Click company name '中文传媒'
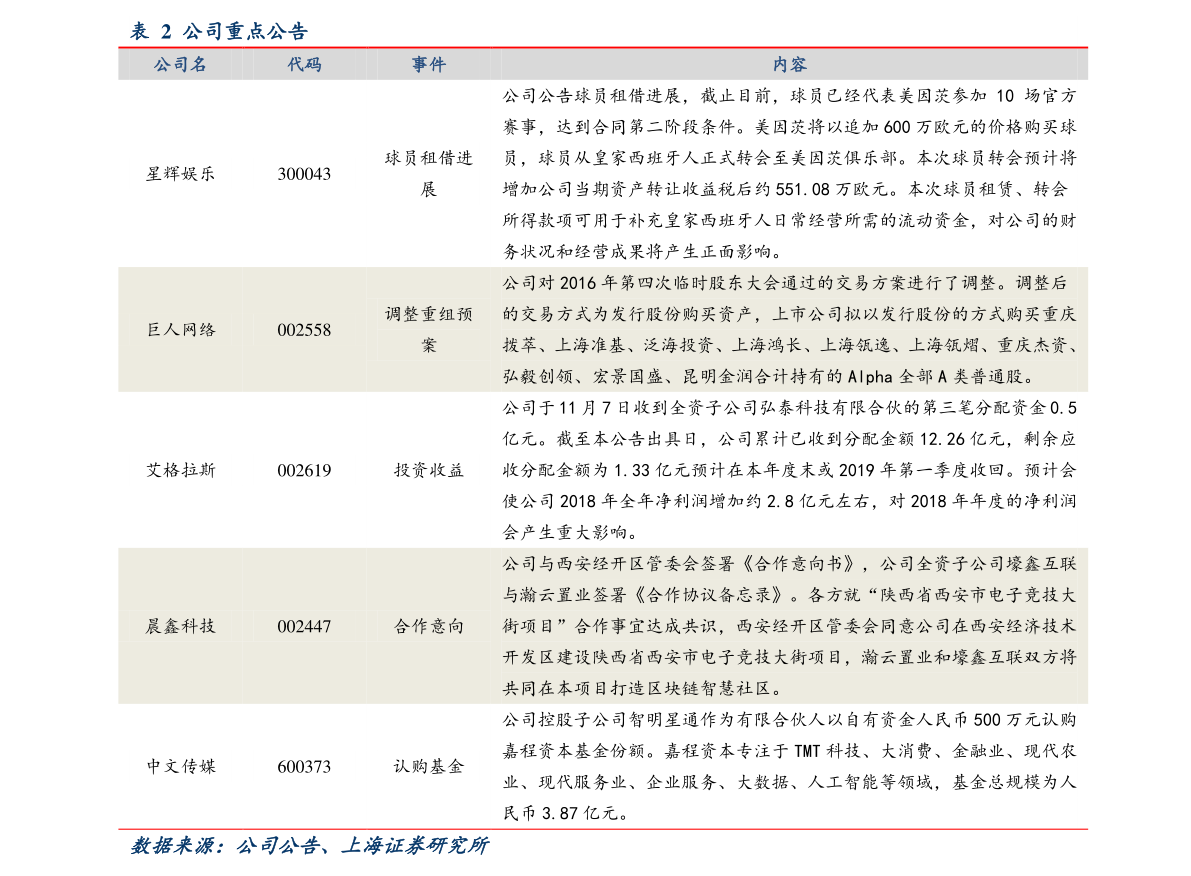The image size is (1191, 876). point(181,767)
